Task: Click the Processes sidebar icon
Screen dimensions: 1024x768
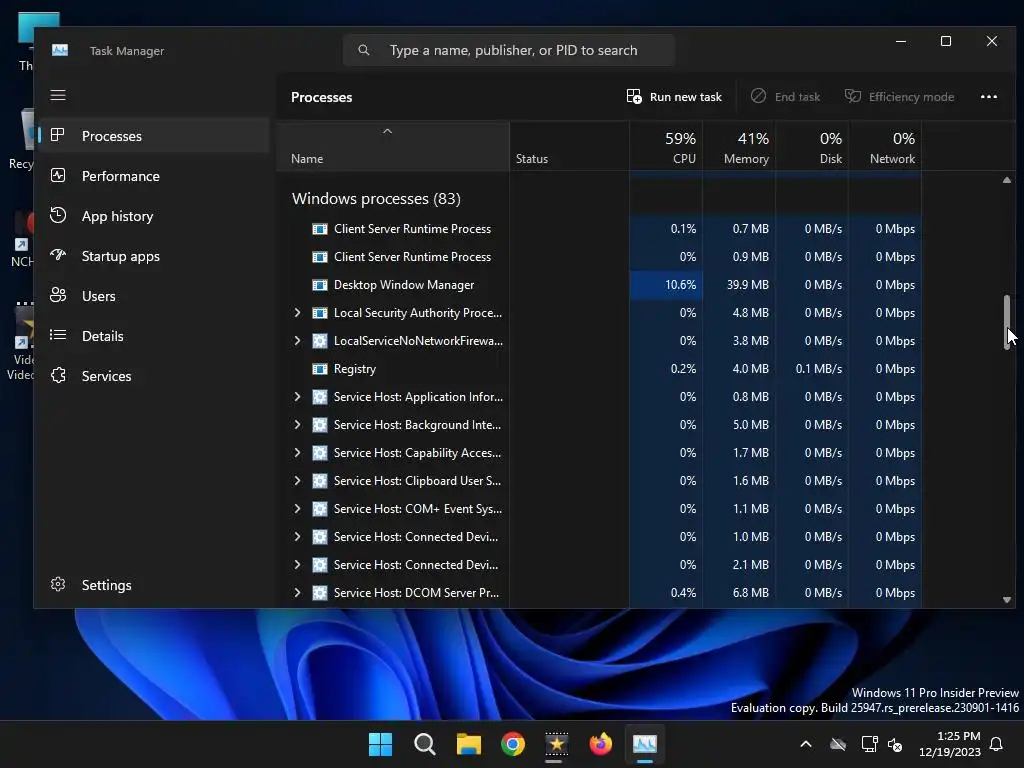Action: coord(57,135)
